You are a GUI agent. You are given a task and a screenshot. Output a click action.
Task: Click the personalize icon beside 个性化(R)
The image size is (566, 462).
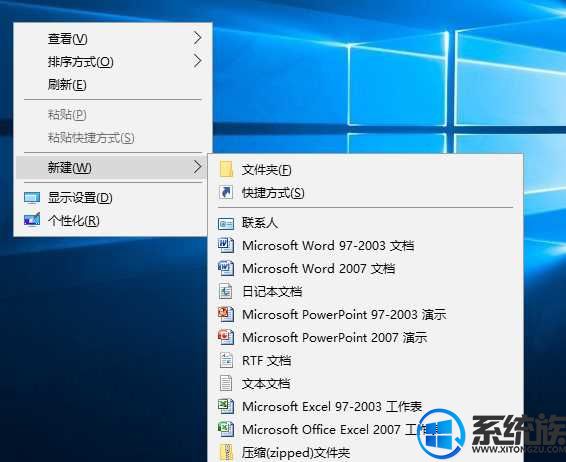pos(32,220)
